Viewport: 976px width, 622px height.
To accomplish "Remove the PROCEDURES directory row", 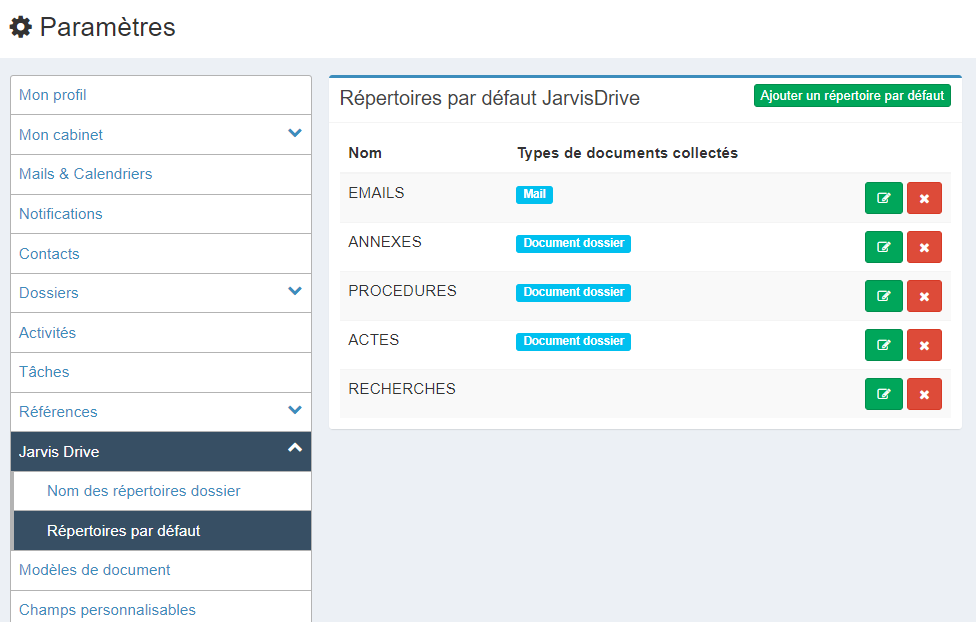I will click(x=924, y=296).
